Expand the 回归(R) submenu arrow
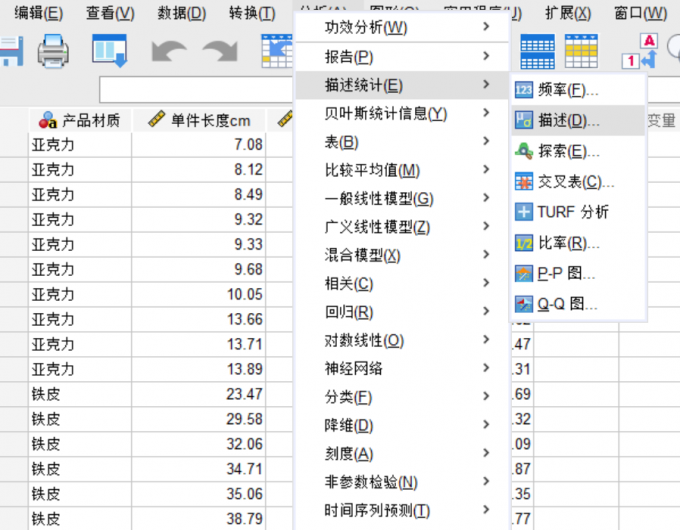The image size is (680, 530). 486,311
